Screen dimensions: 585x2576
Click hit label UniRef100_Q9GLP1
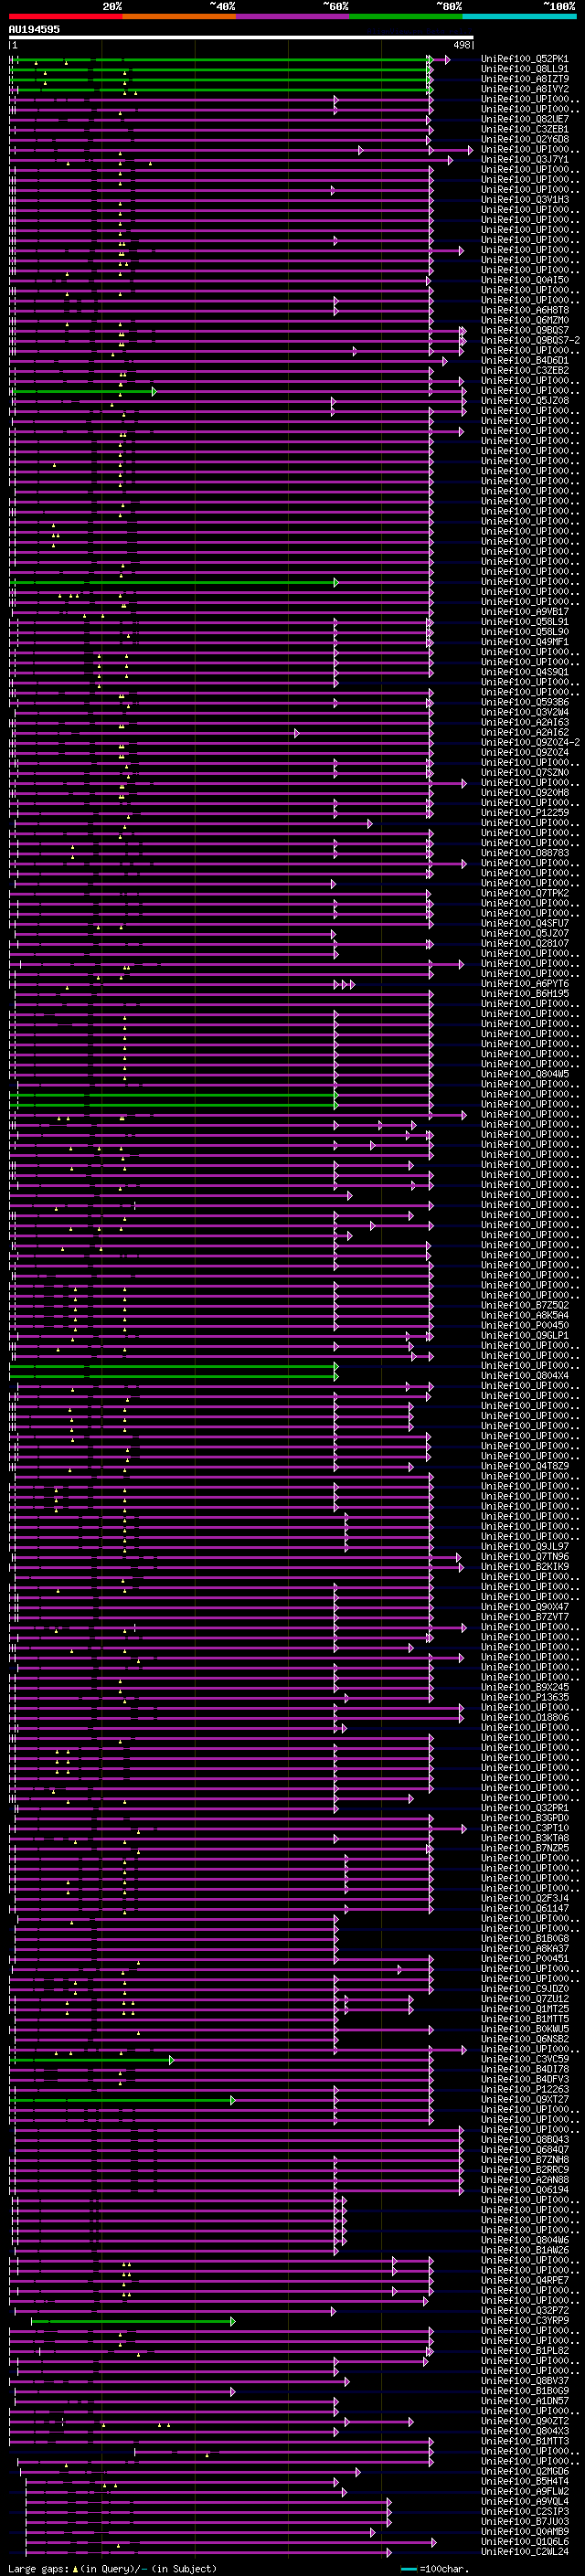pyautogui.click(x=525, y=1335)
